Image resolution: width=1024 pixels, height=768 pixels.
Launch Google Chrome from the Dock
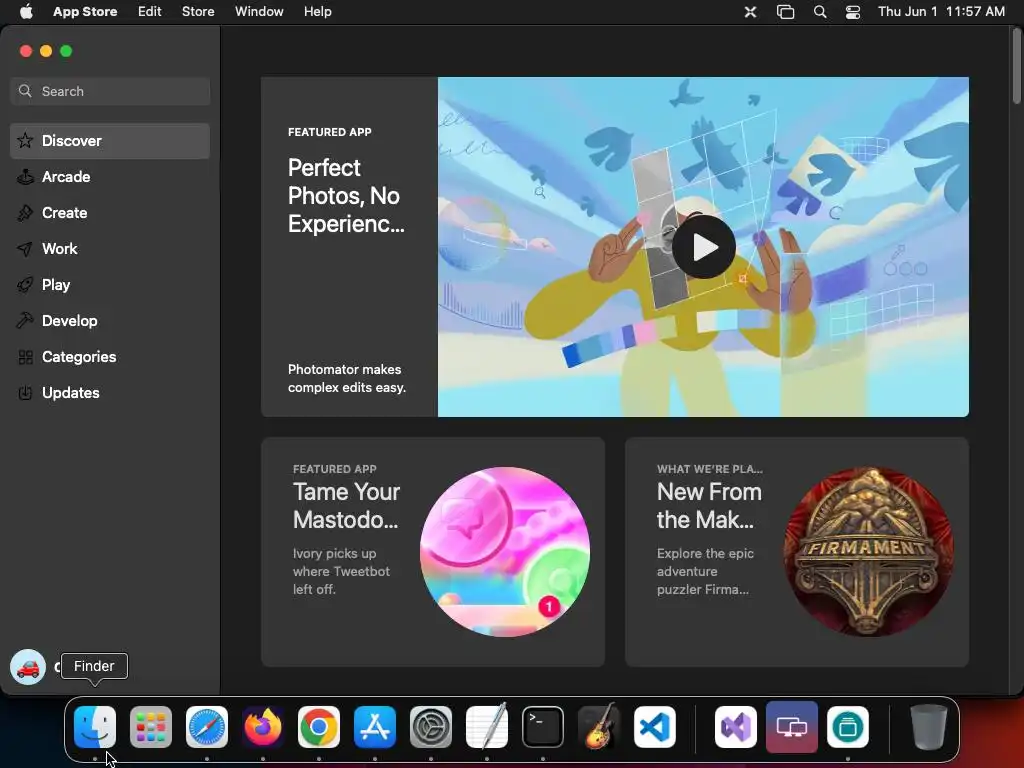pos(319,727)
